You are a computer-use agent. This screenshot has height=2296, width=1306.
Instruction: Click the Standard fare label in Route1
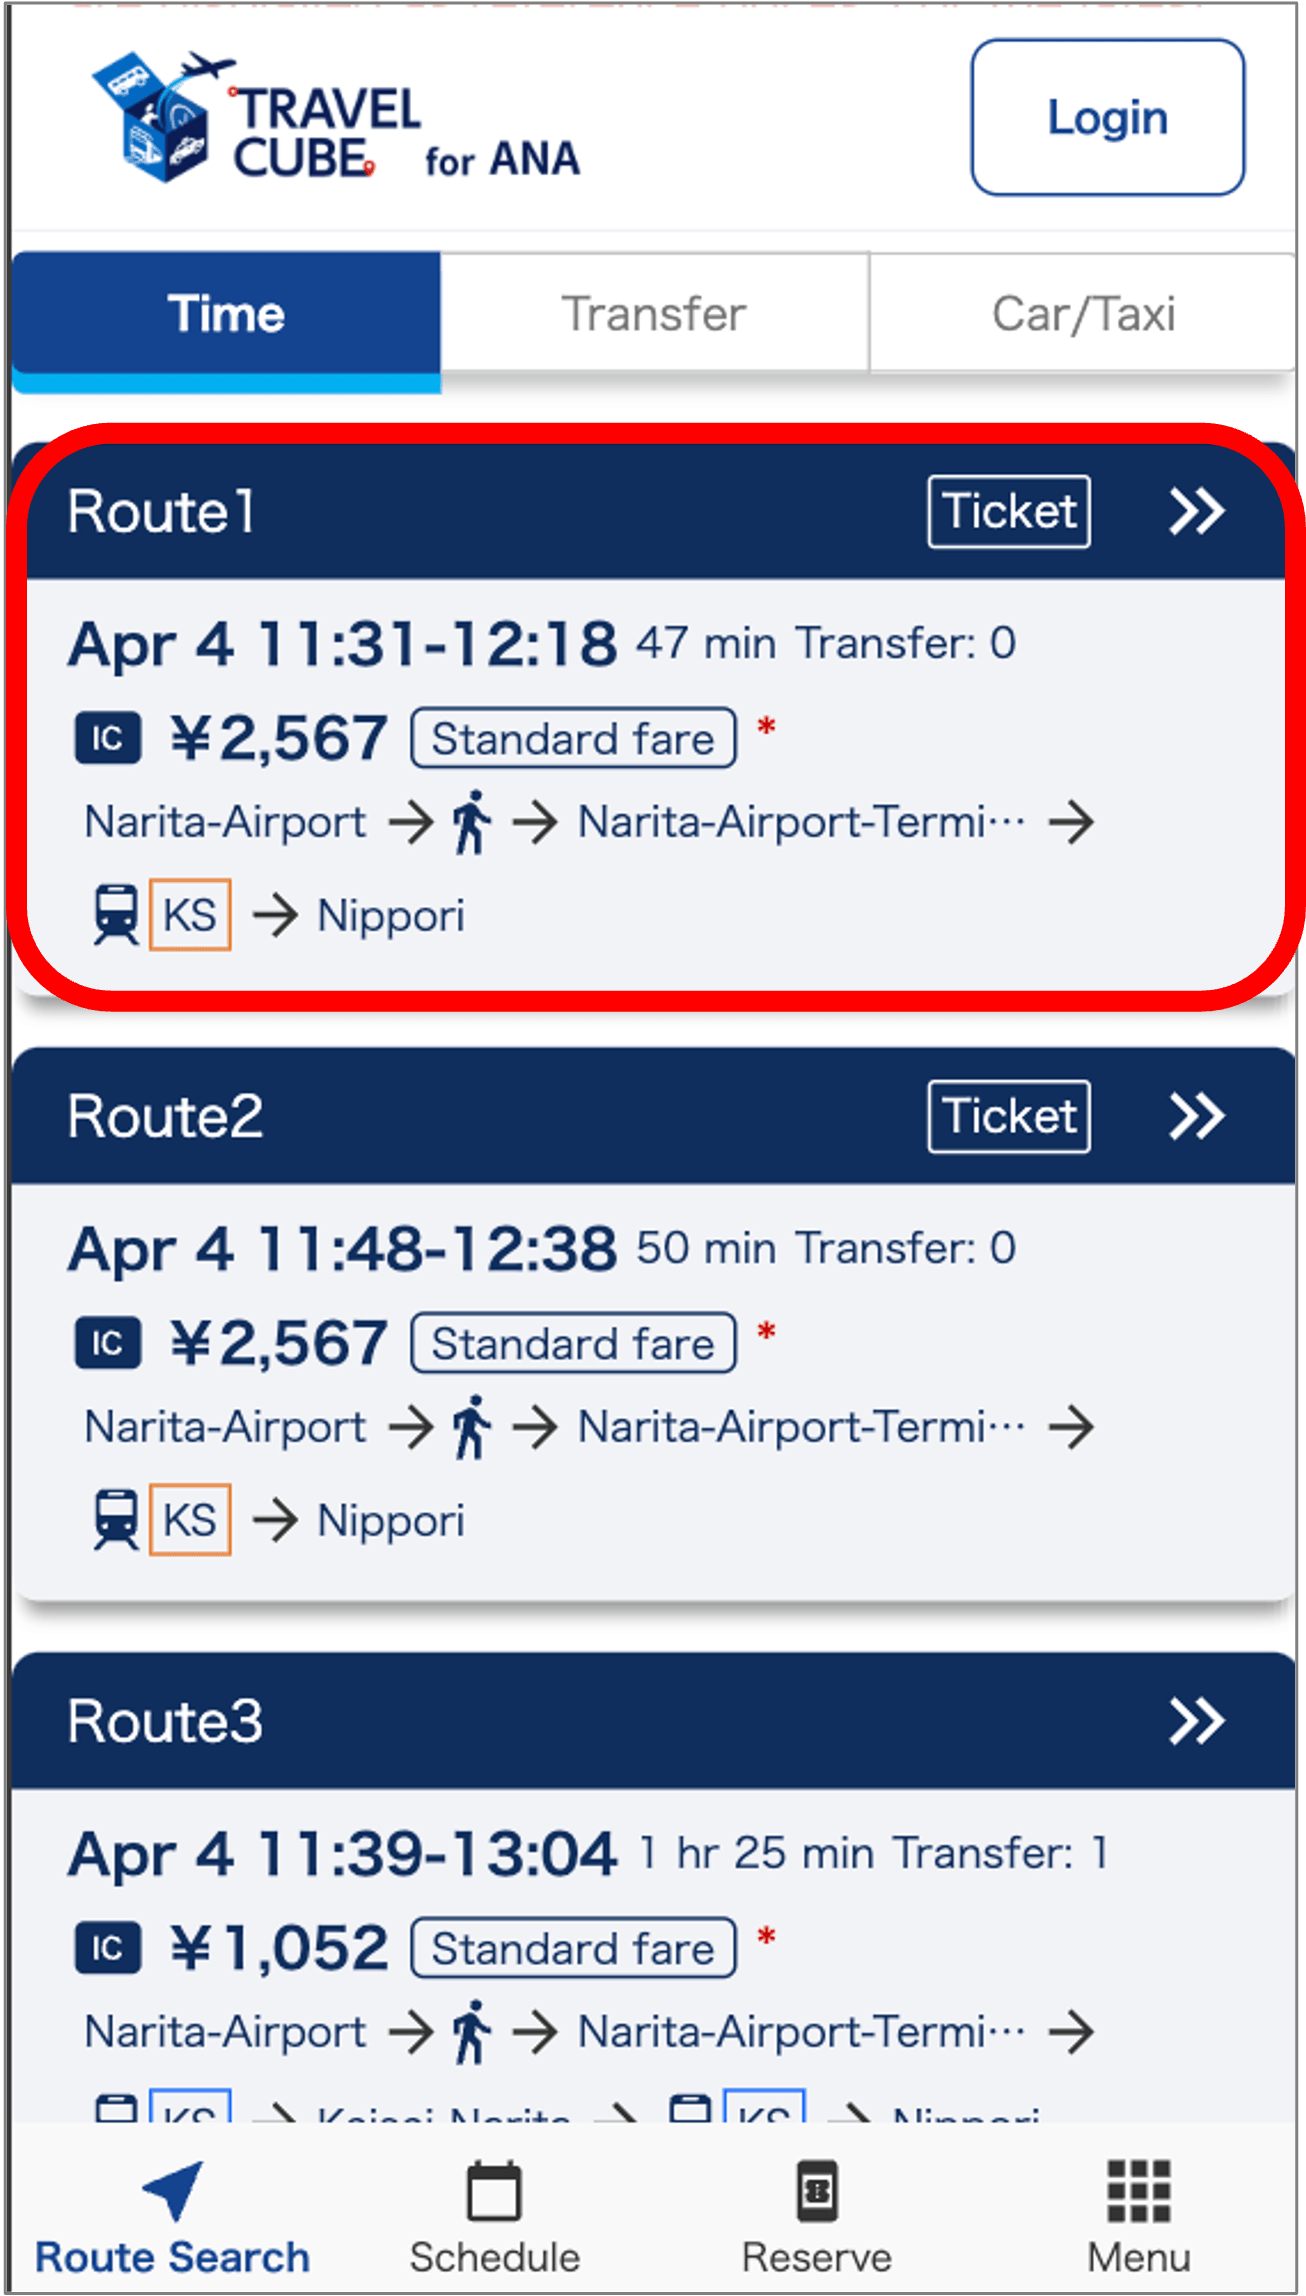click(573, 739)
